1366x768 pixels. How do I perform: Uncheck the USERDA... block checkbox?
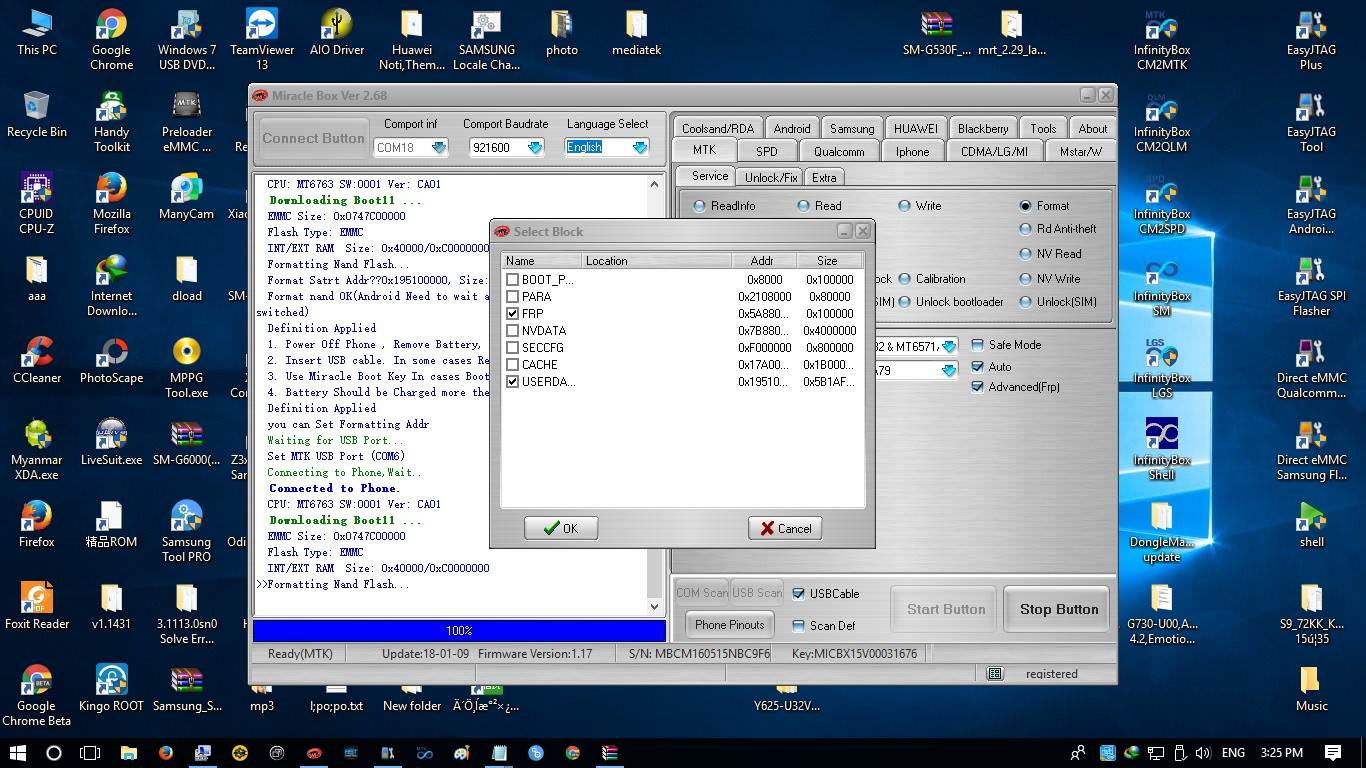click(x=512, y=382)
